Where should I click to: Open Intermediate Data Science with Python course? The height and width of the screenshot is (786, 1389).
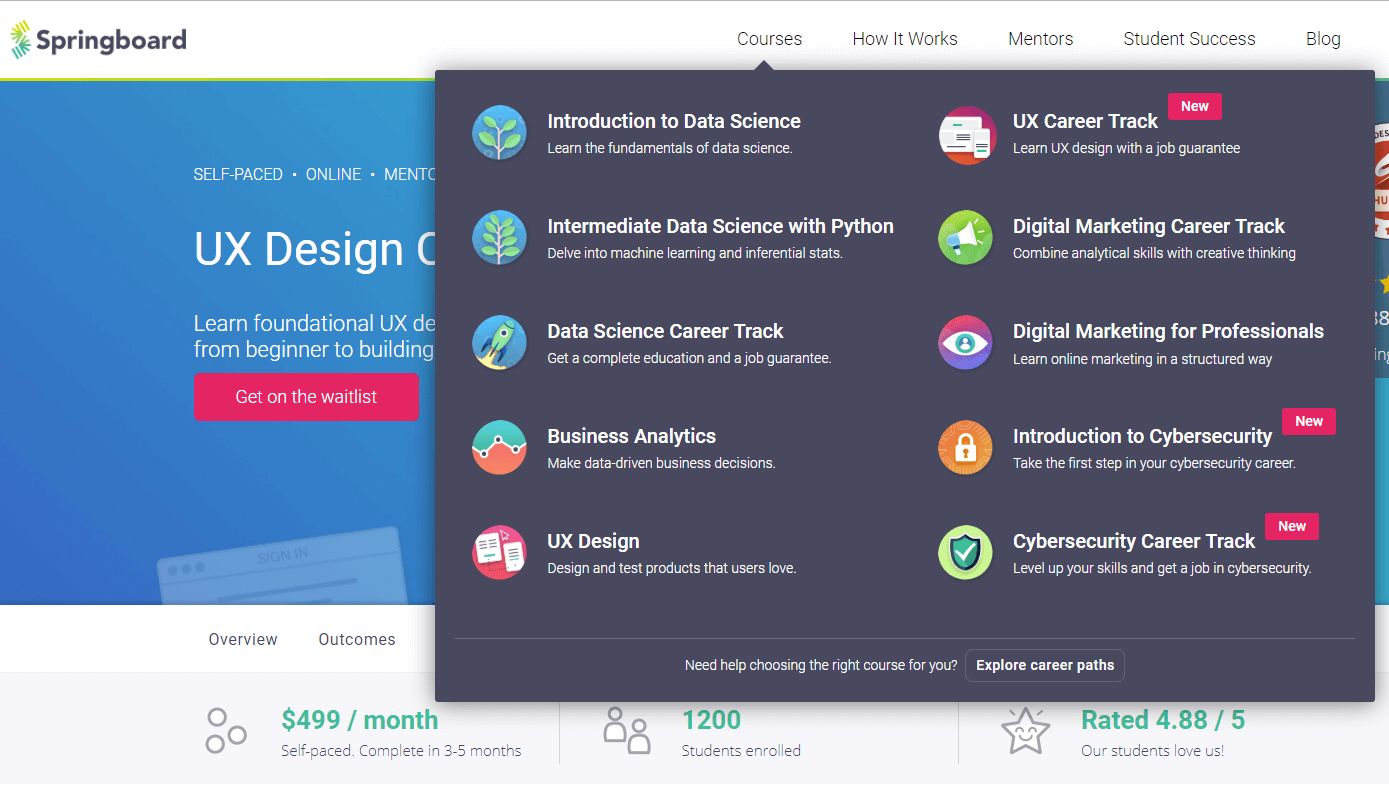pos(720,226)
